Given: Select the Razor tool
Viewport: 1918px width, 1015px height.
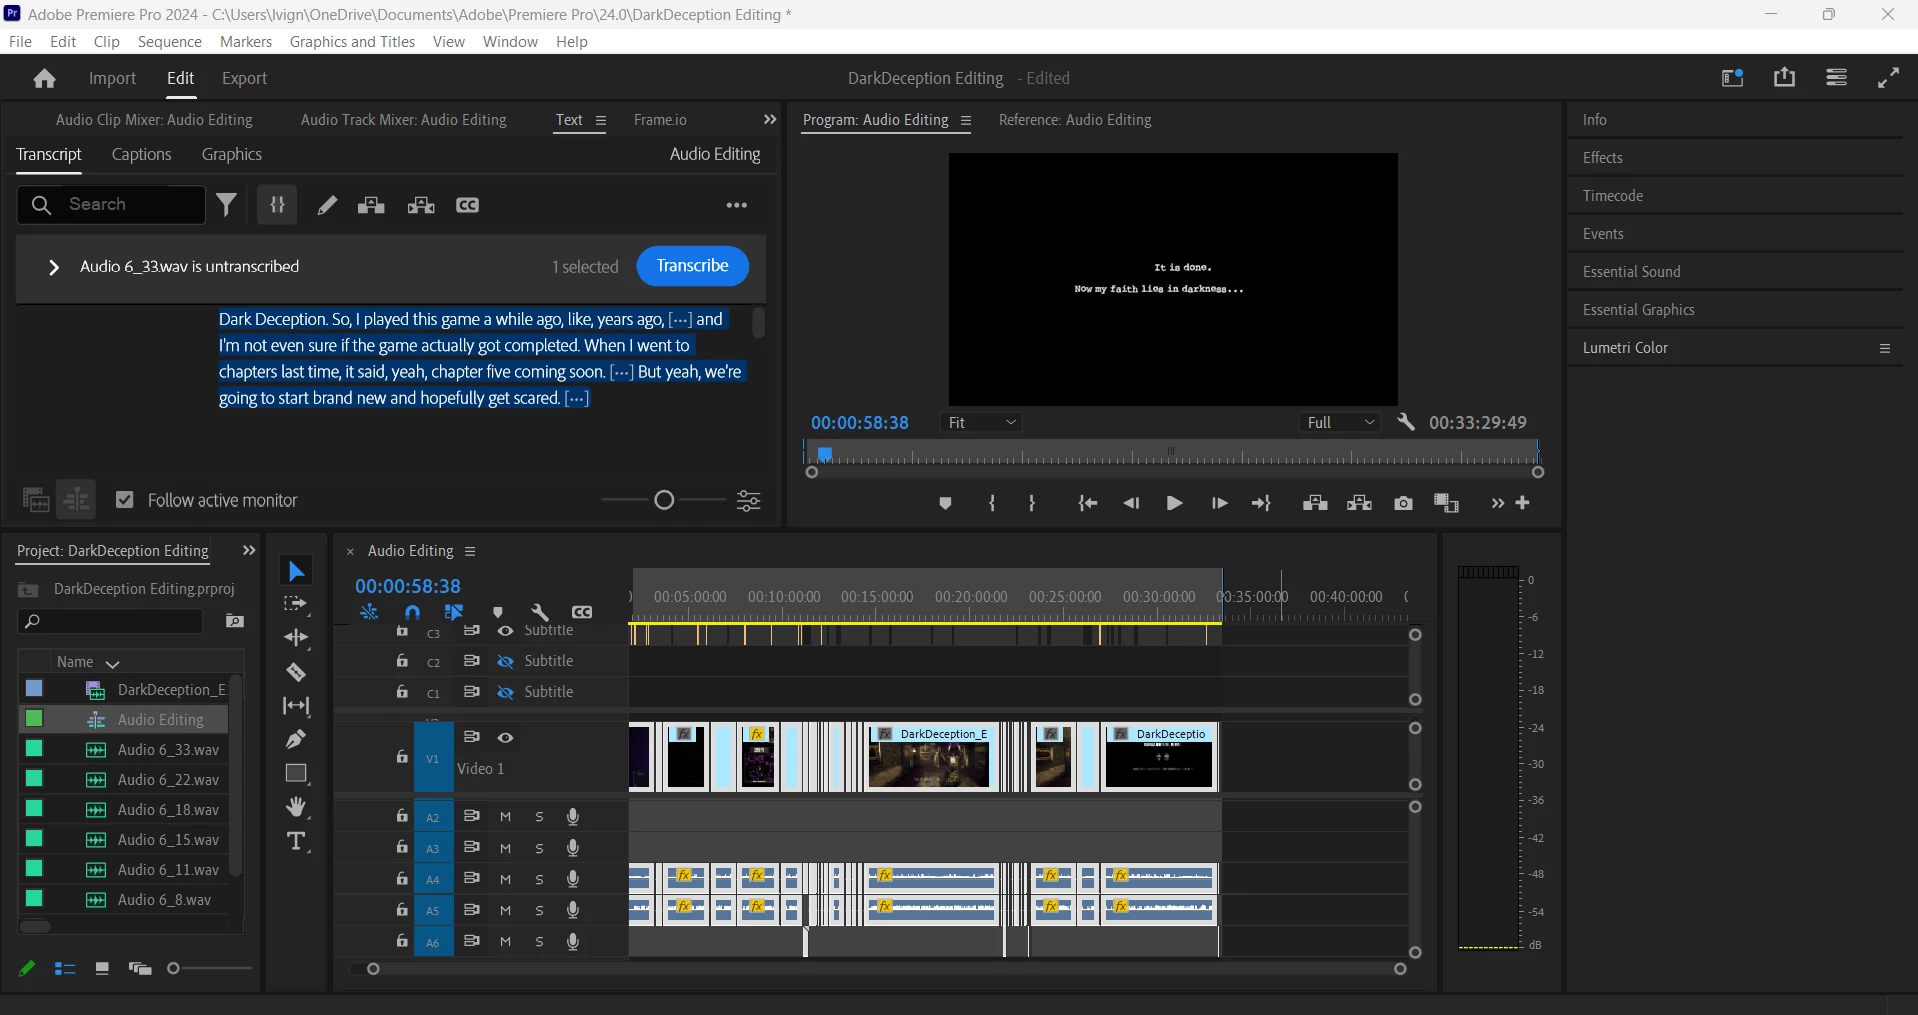Looking at the screenshot, I should pos(296,672).
